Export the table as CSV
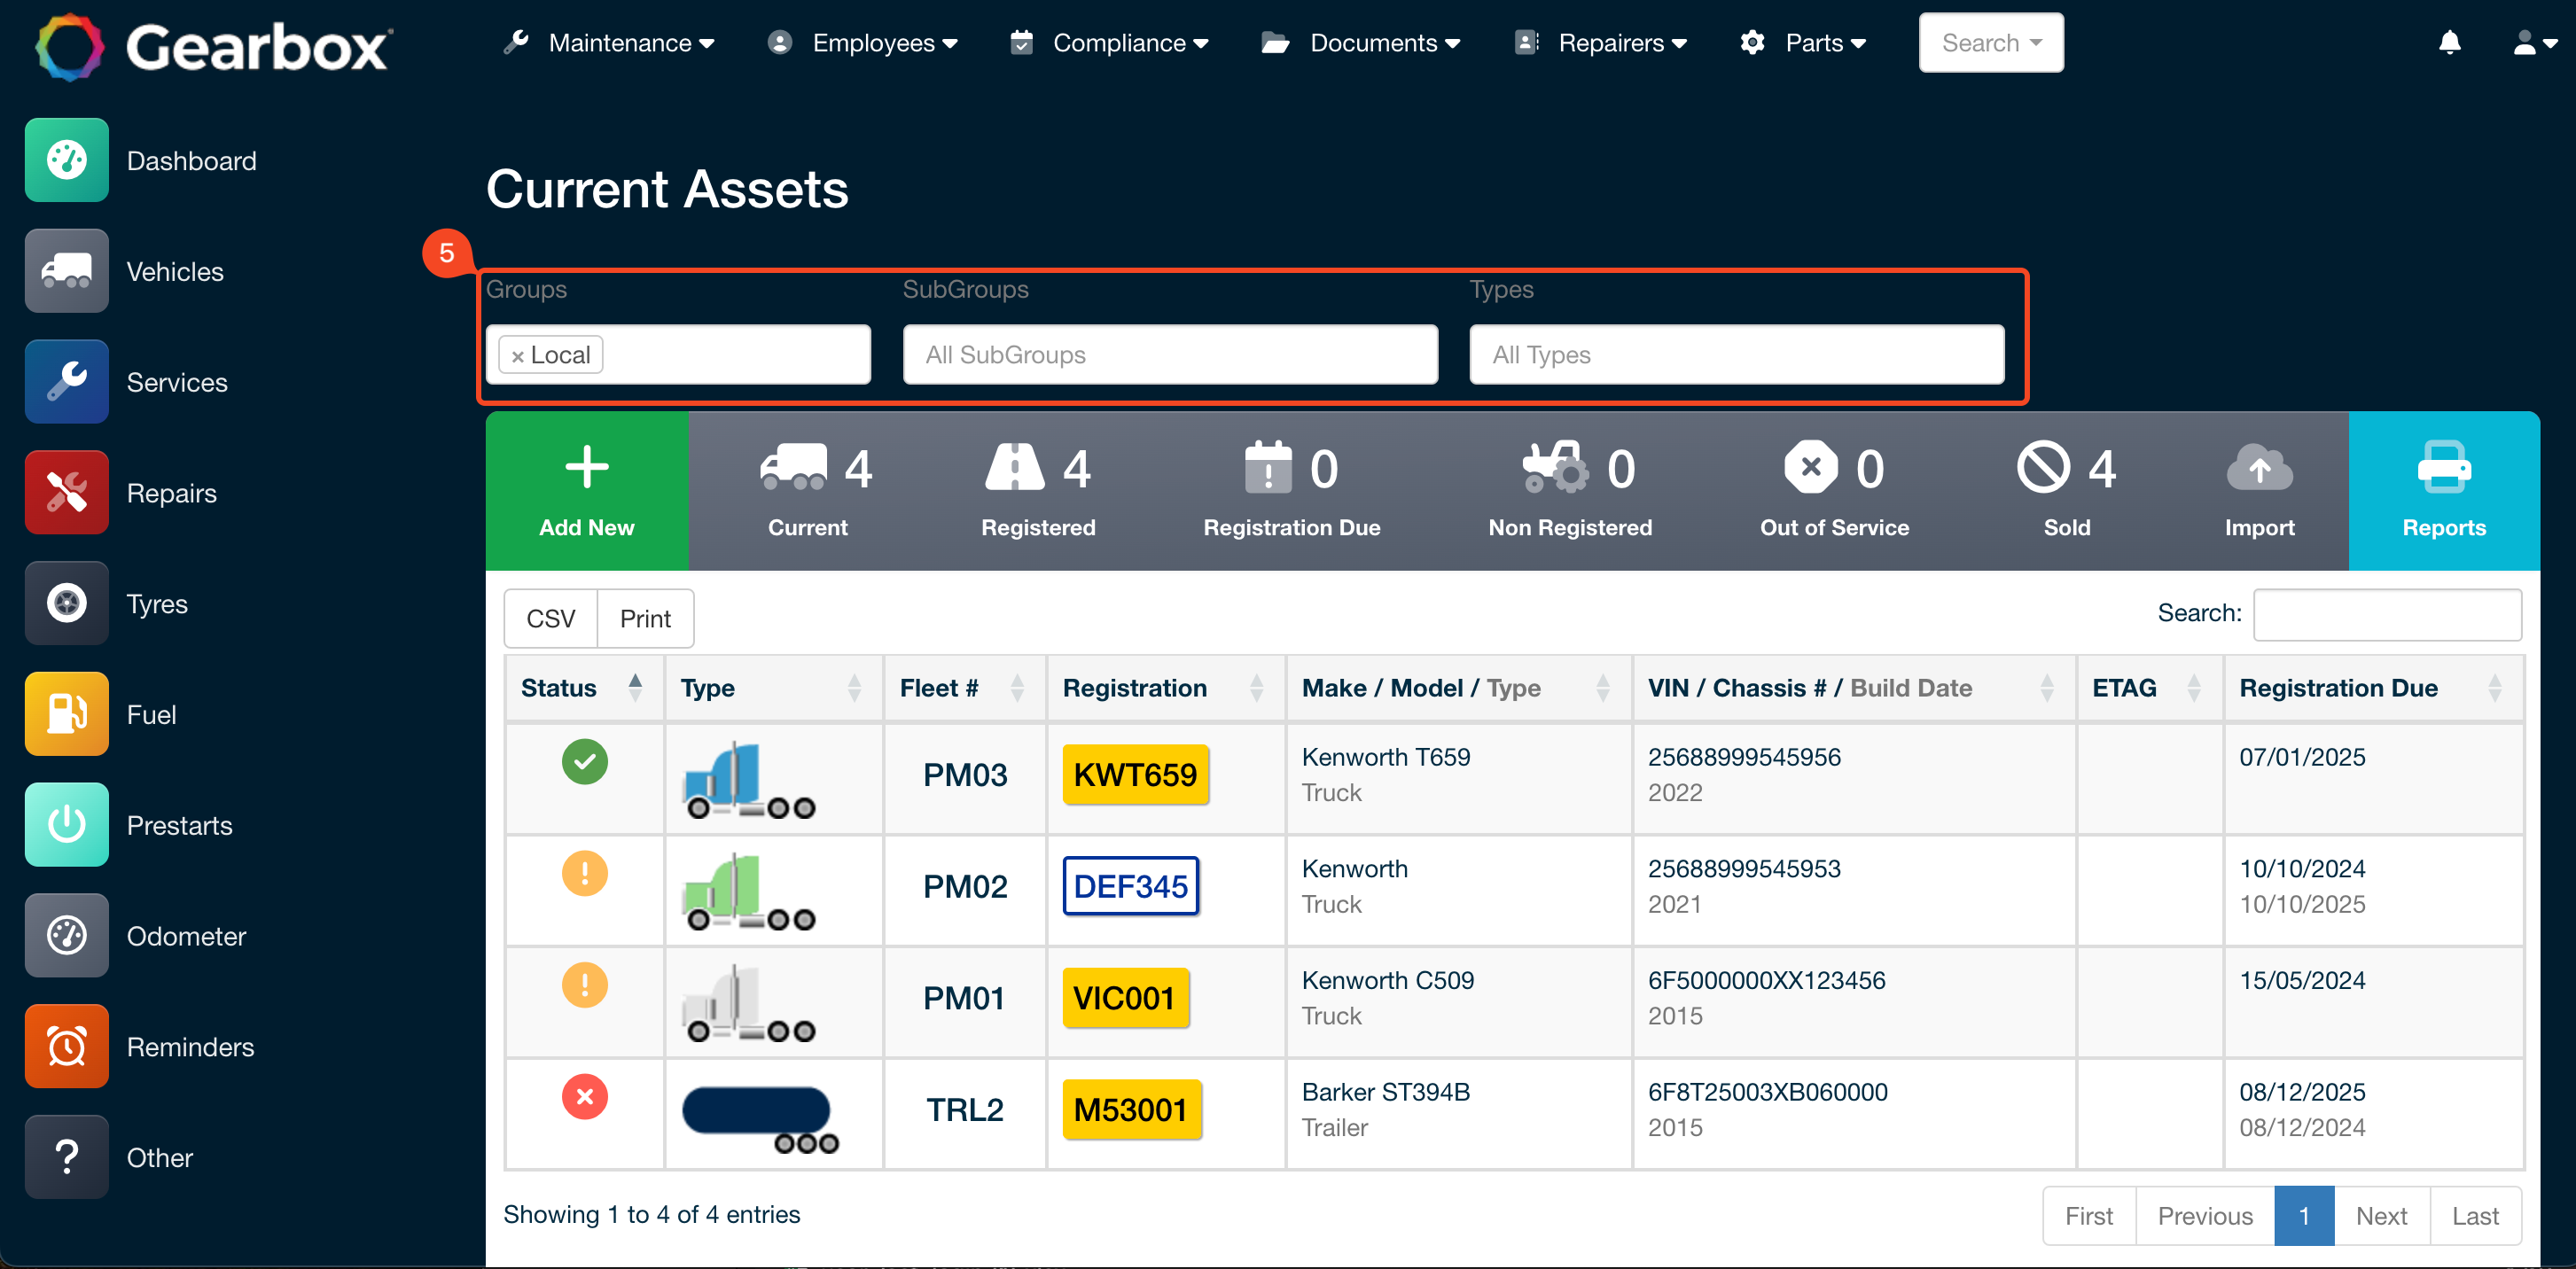The height and width of the screenshot is (1269, 2576). (x=550, y=618)
